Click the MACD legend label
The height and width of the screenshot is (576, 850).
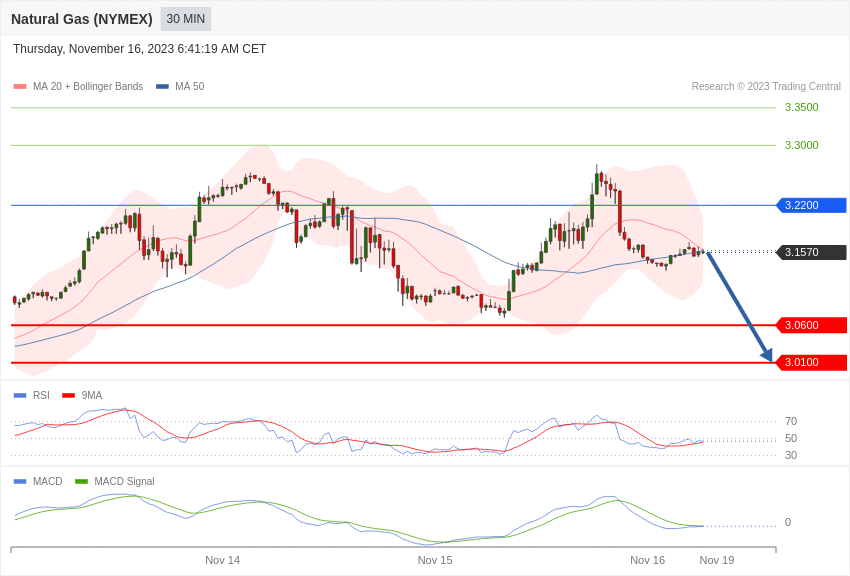(x=47, y=481)
